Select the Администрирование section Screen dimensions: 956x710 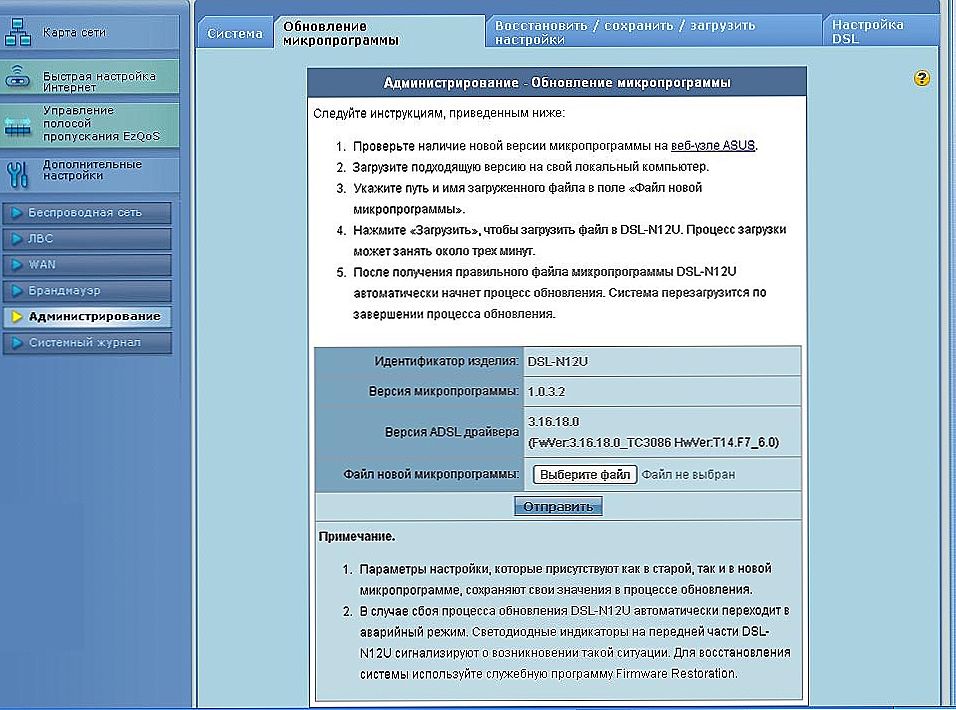click(87, 317)
